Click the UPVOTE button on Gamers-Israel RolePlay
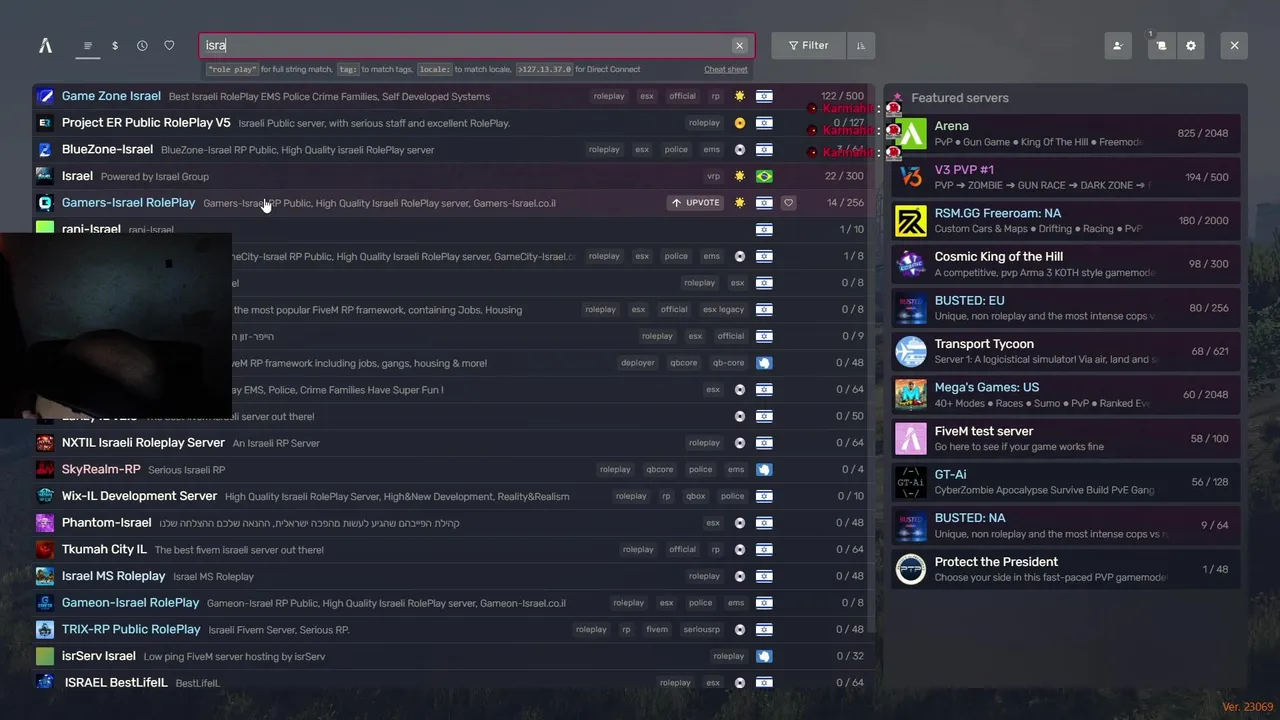This screenshot has height=720, width=1280. (696, 202)
